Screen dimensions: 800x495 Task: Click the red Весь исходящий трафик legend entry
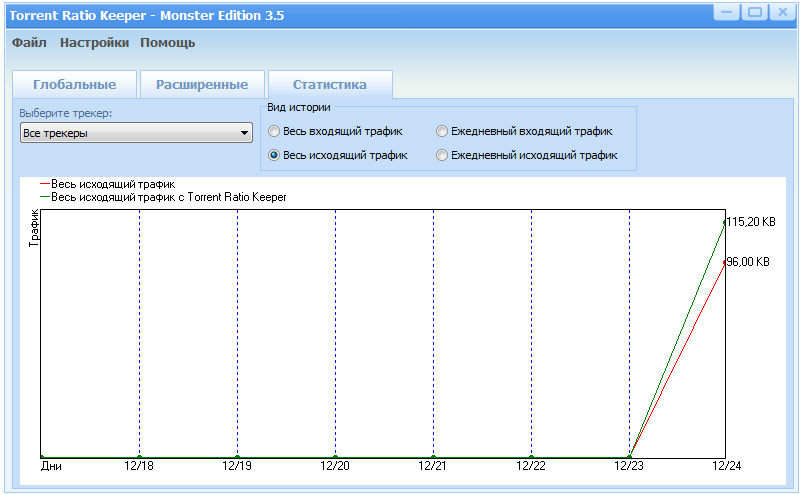[x=108, y=184]
